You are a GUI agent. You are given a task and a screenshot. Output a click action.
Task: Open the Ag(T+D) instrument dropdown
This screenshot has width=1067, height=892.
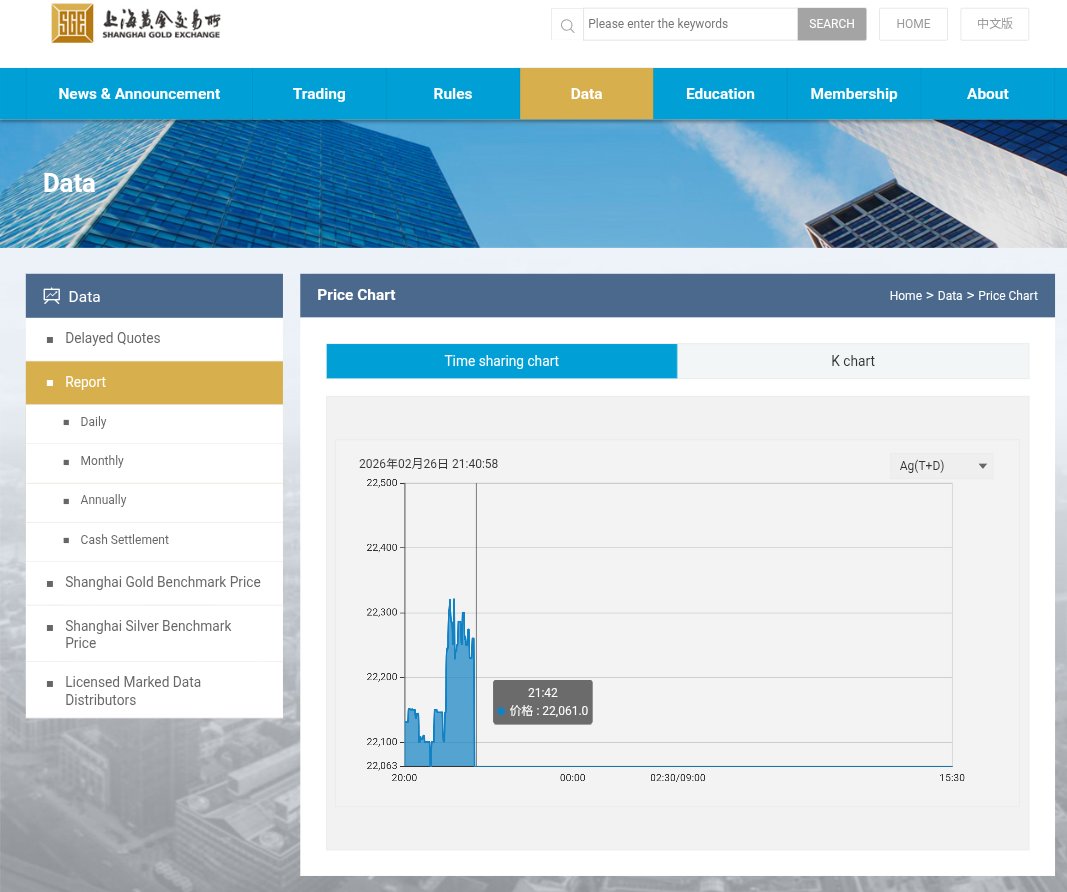pyautogui.click(x=942, y=466)
